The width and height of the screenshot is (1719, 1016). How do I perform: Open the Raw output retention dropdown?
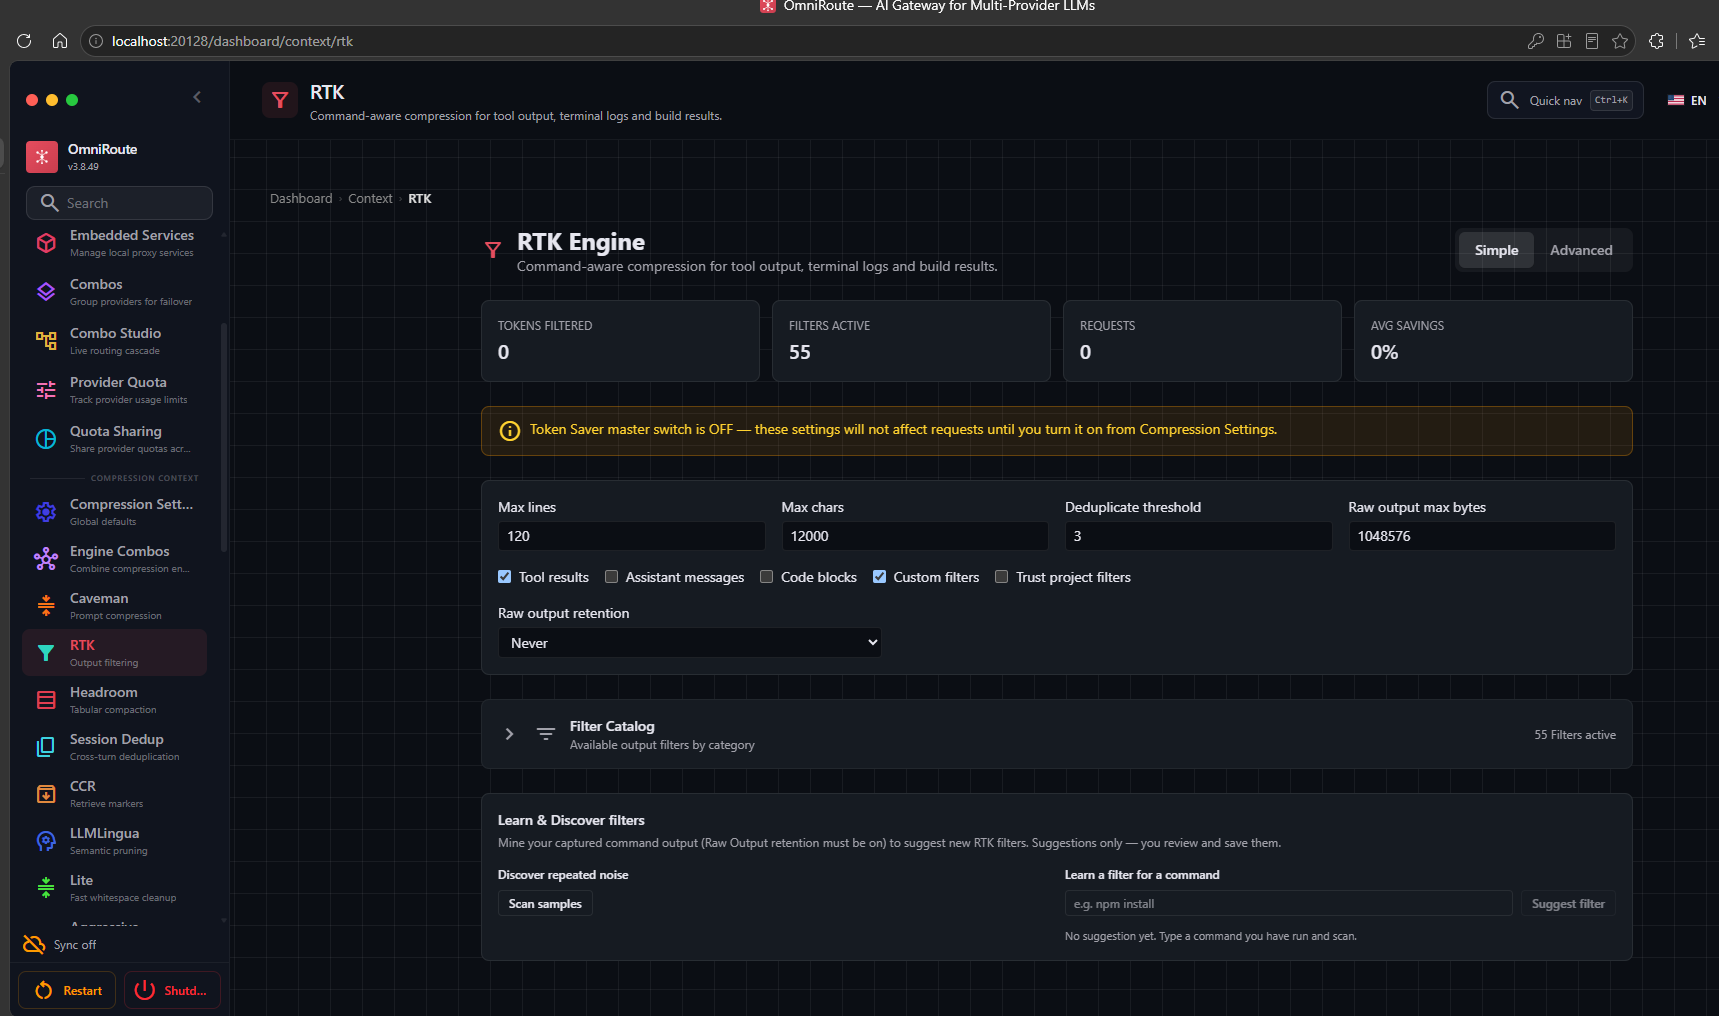[x=690, y=643]
